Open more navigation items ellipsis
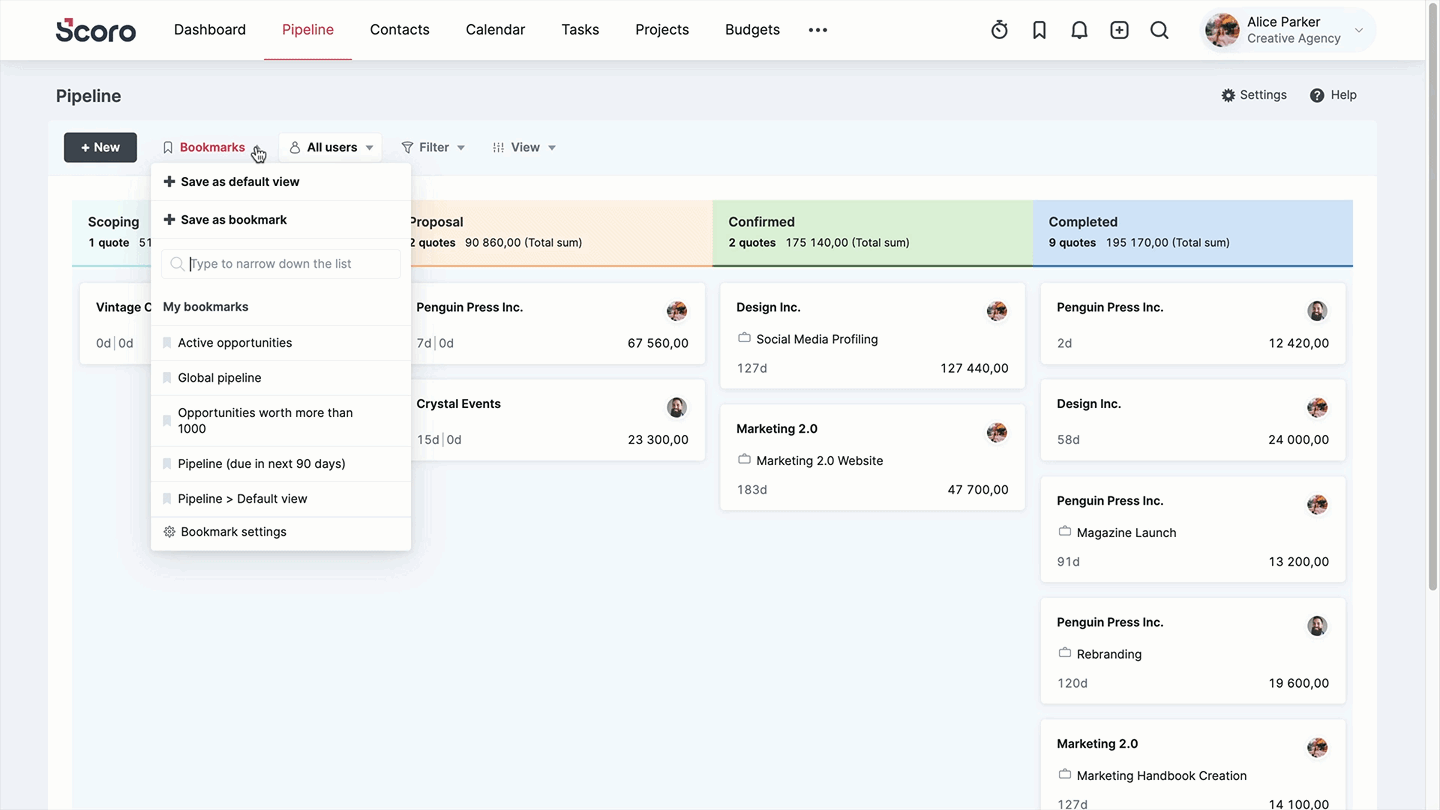1440x810 pixels. (818, 30)
